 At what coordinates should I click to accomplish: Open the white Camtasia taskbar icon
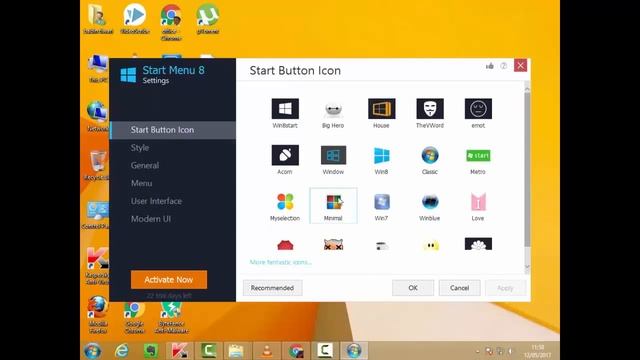[x=325, y=351]
